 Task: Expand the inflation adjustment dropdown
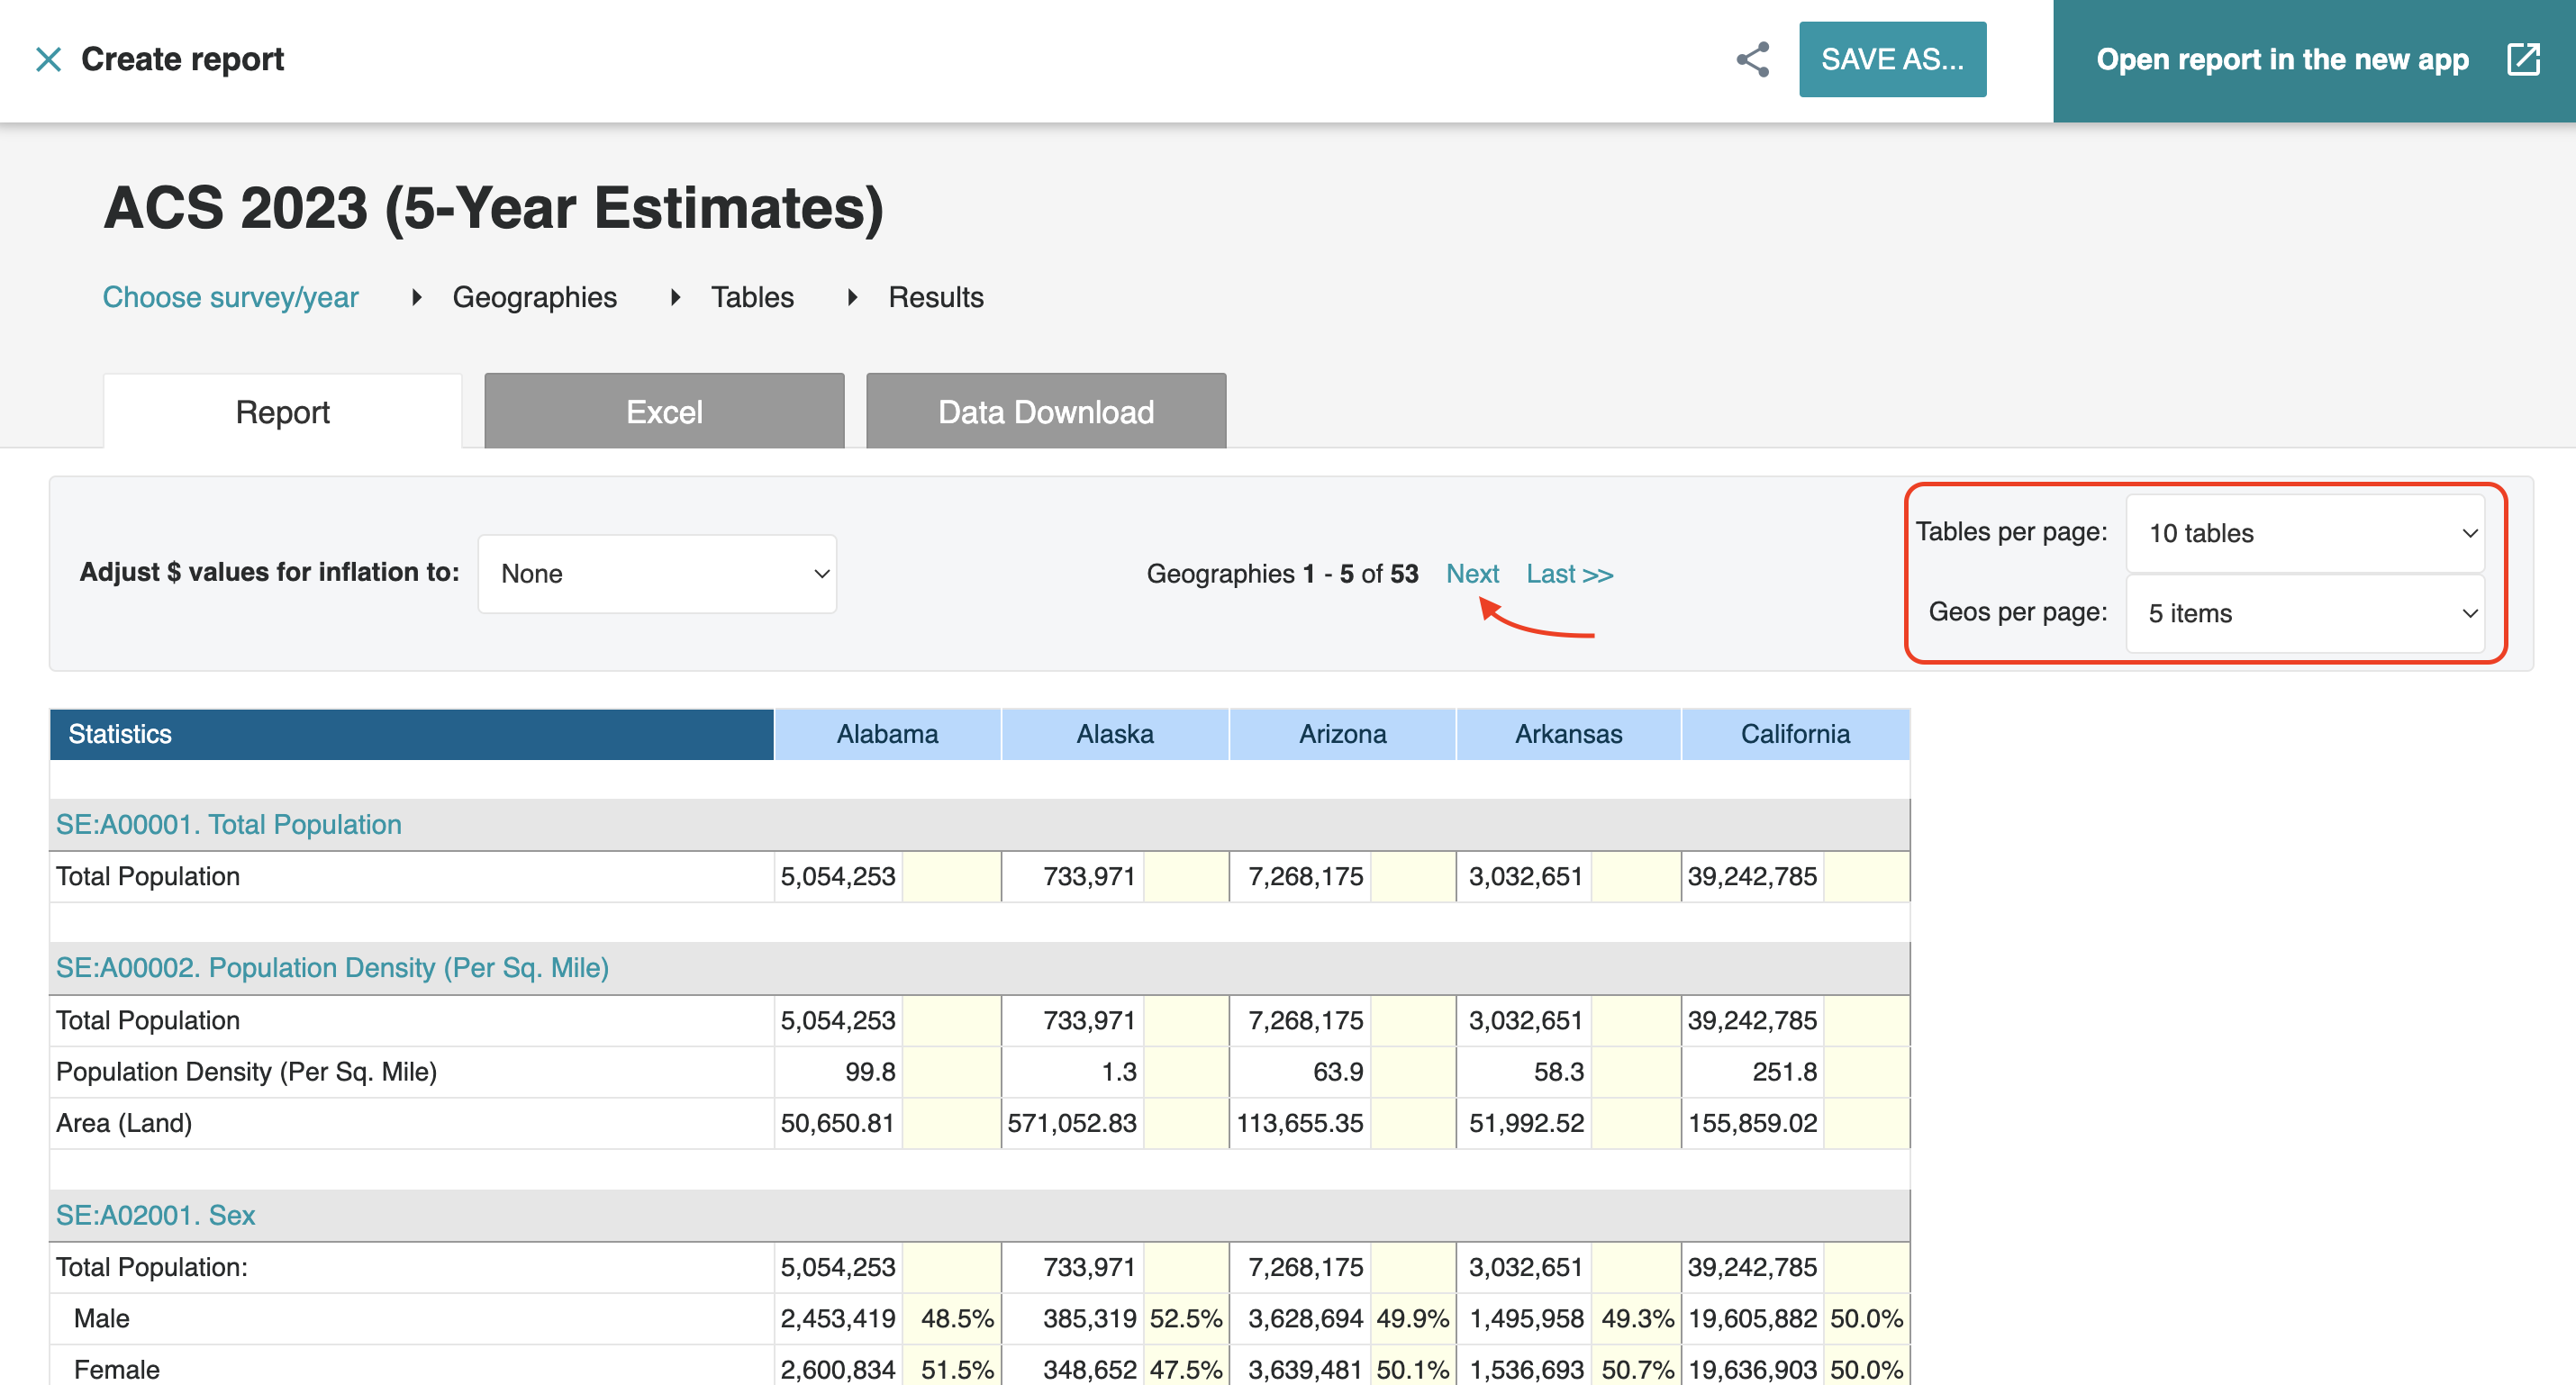pos(657,574)
